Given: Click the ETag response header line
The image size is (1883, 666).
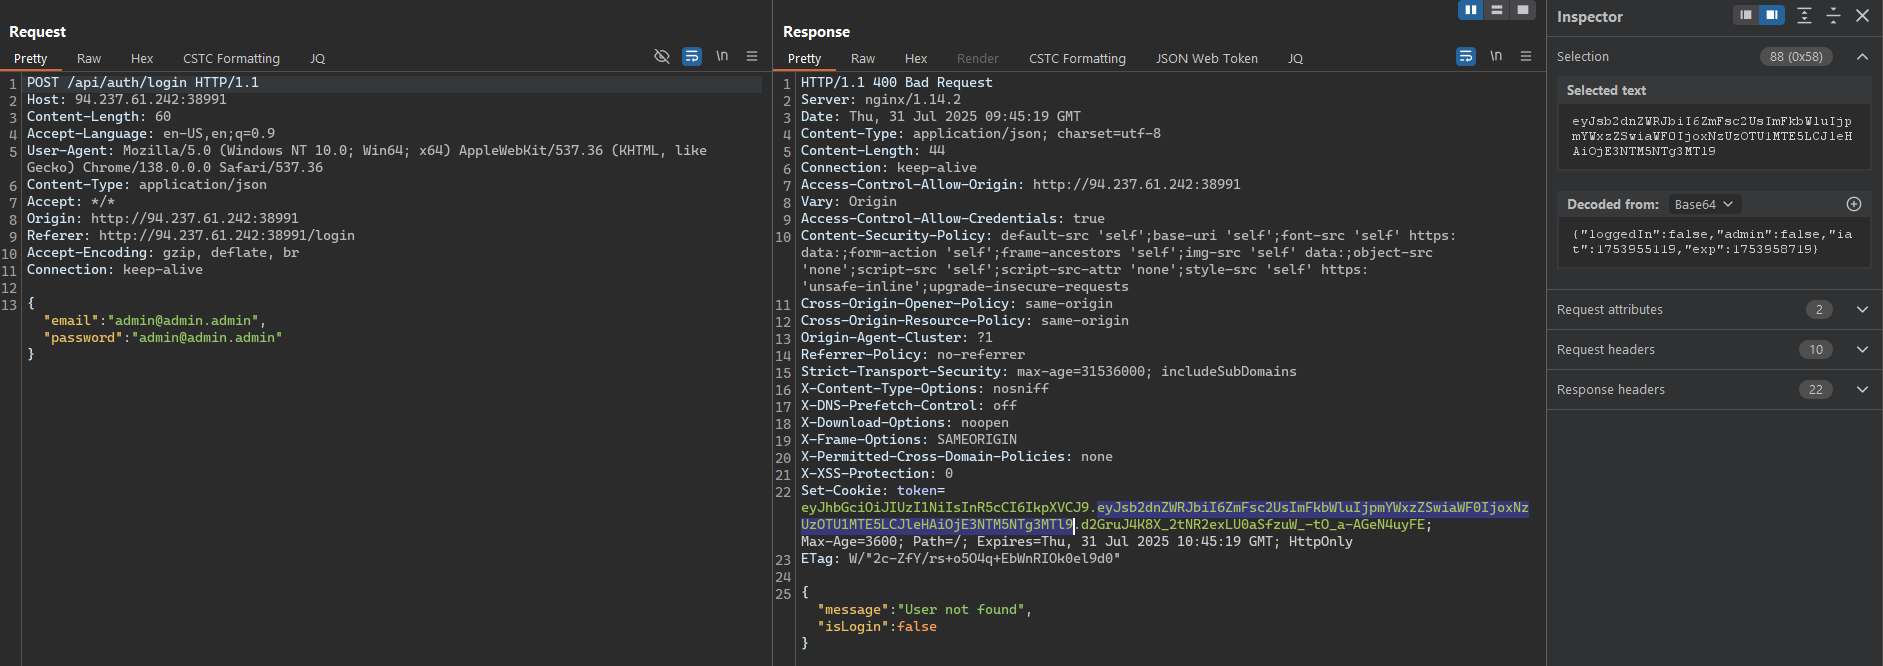Looking at the screenshot, I should click(961, 559).
